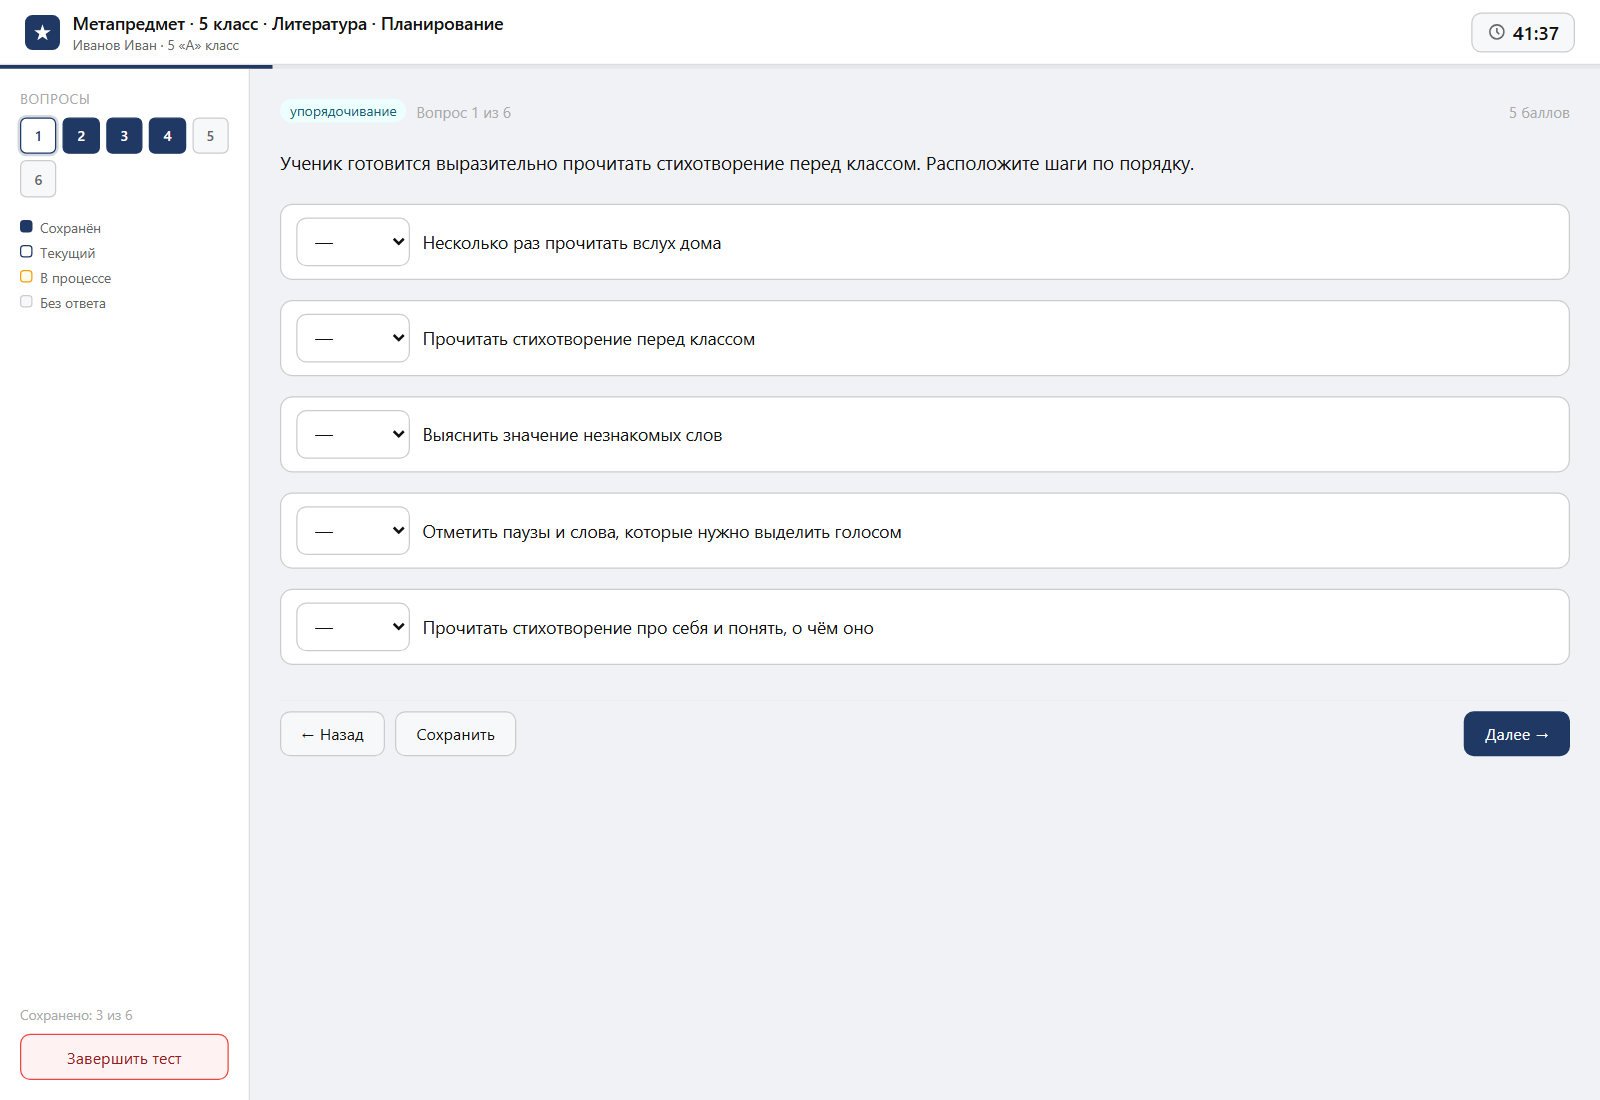Open order dropdown for 'Отметить паузы и слова'
This screenshot has width=1600, height=1100.
(x=353, y=531)
